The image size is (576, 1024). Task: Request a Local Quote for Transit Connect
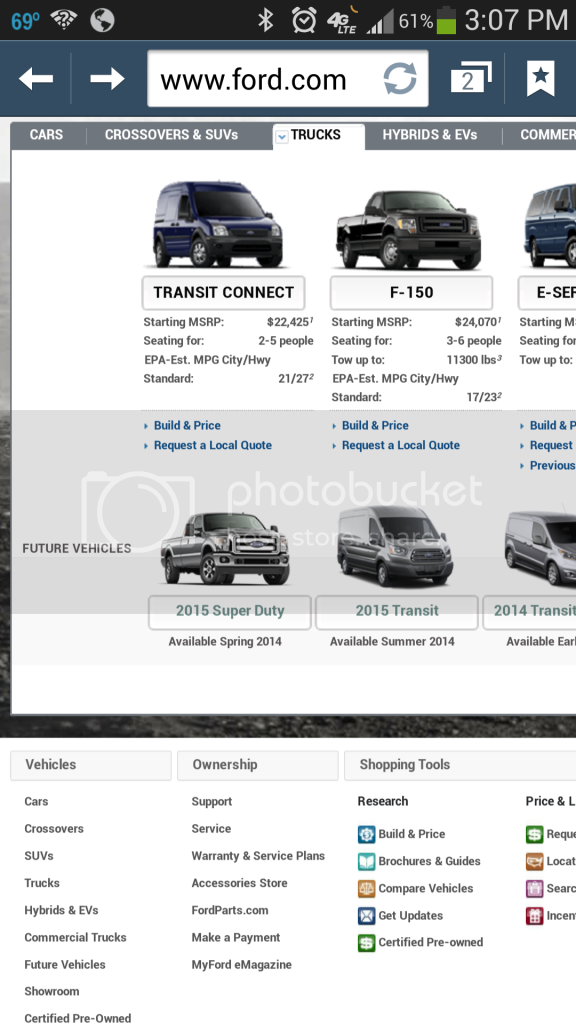pos(213,445)
